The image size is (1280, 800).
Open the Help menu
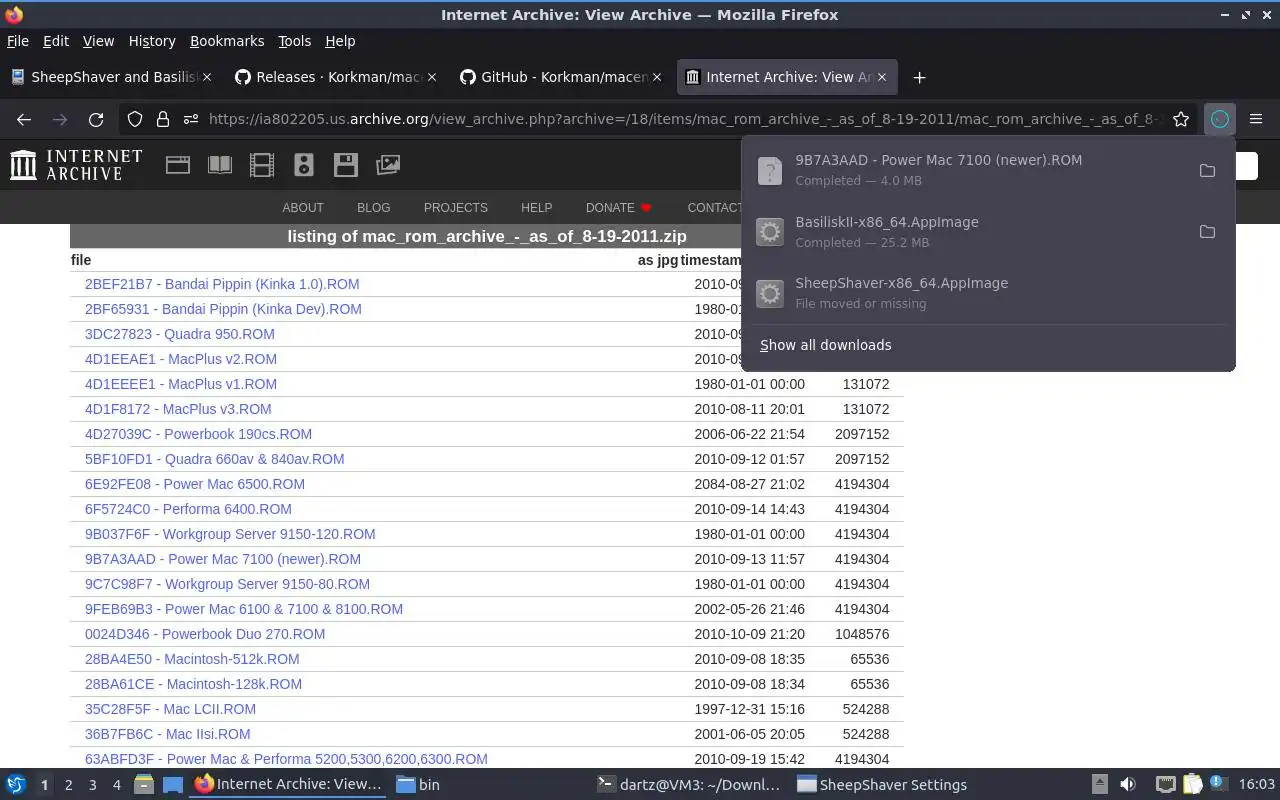pyautogui.click(x=340, y=41)
